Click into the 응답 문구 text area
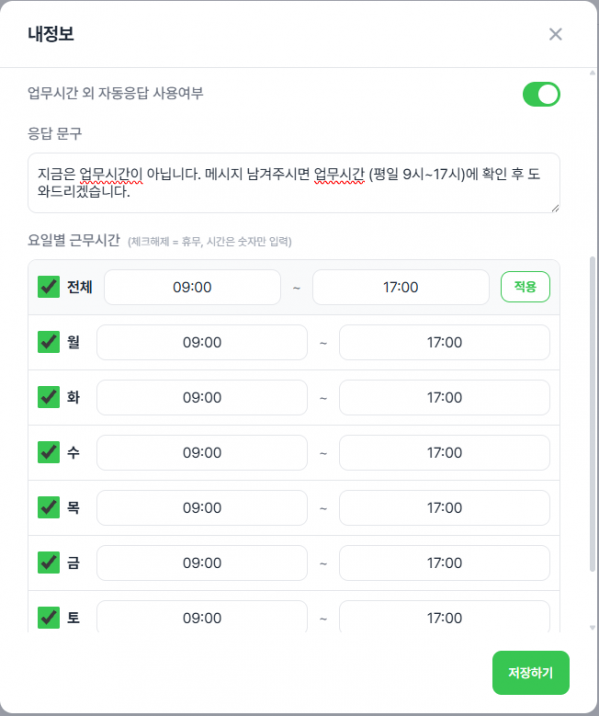This screenshot has height=716, width=599. pos(294,183)
